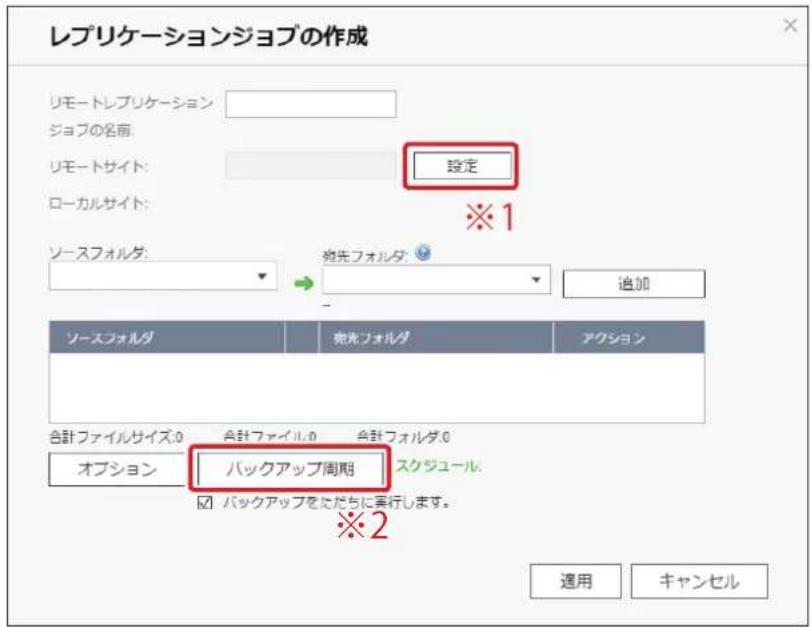Click the 追加 button
The height and width of the screenshot is (628, 812).
point(634,284)
